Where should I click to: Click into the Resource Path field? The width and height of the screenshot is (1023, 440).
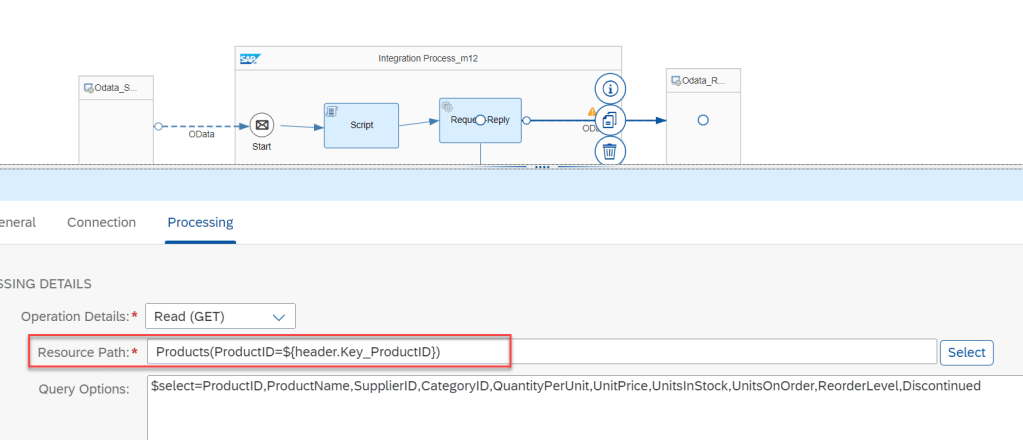point(540,352)
